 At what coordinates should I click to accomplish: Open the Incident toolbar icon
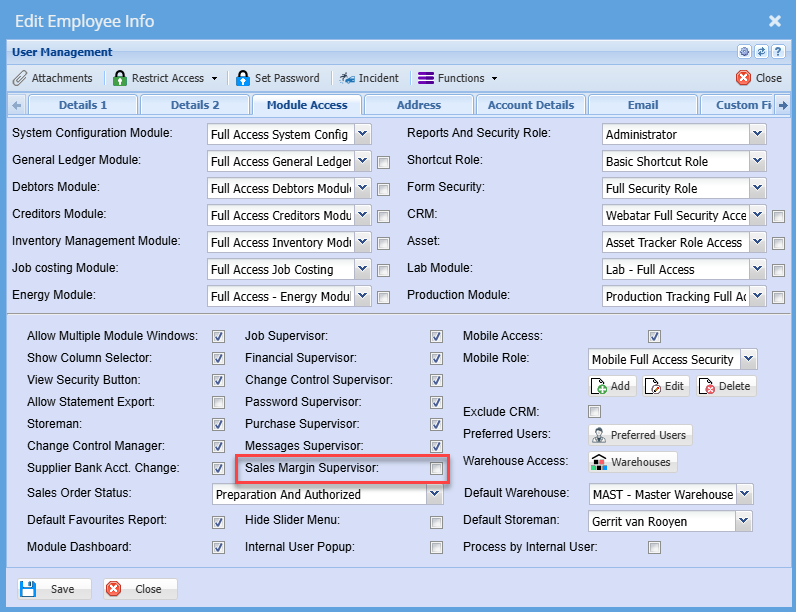[347, 78]
